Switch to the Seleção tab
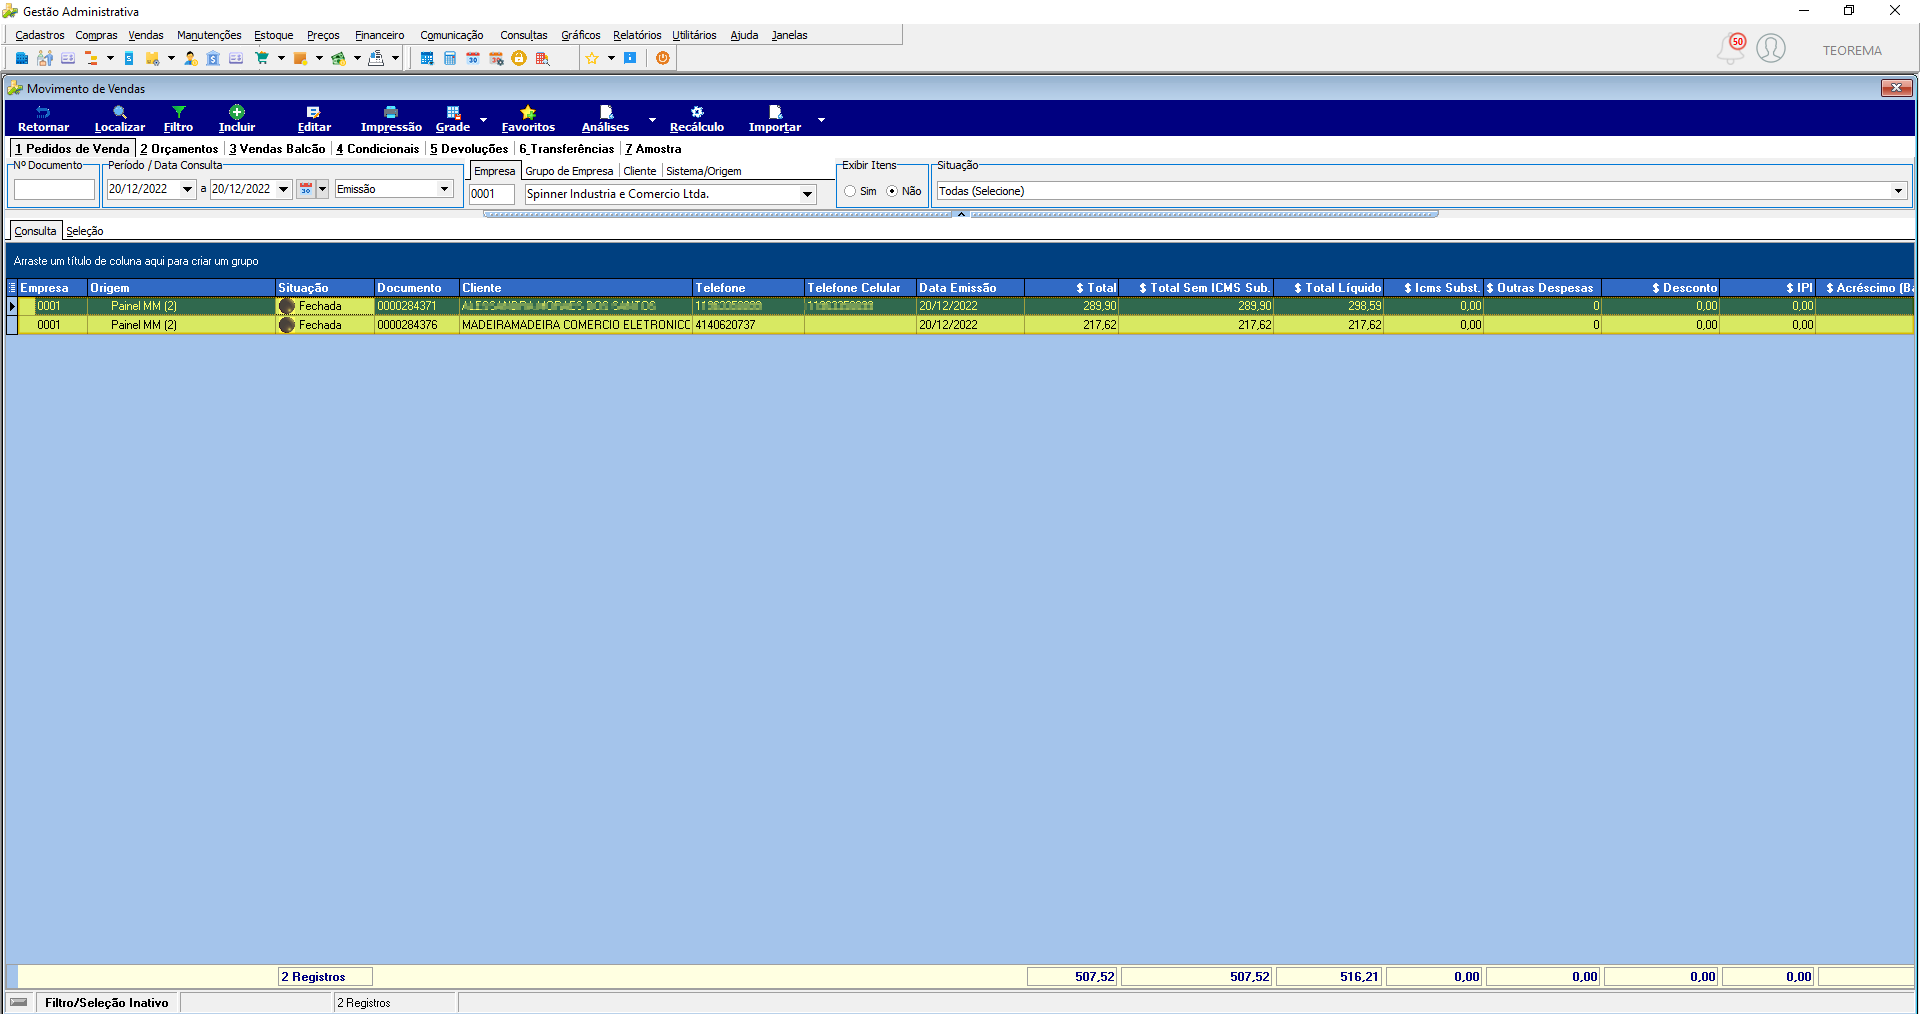 [x=85, y=231]
